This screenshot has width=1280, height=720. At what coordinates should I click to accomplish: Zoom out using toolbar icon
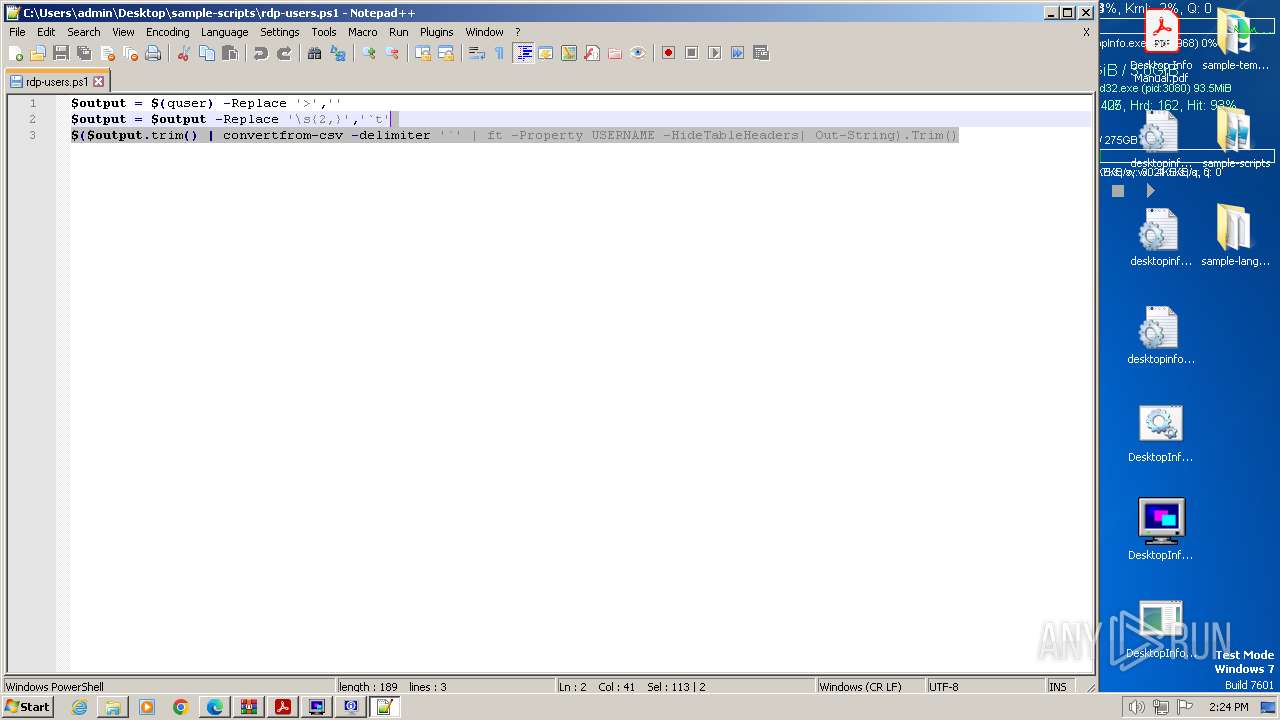coord(392,53)
